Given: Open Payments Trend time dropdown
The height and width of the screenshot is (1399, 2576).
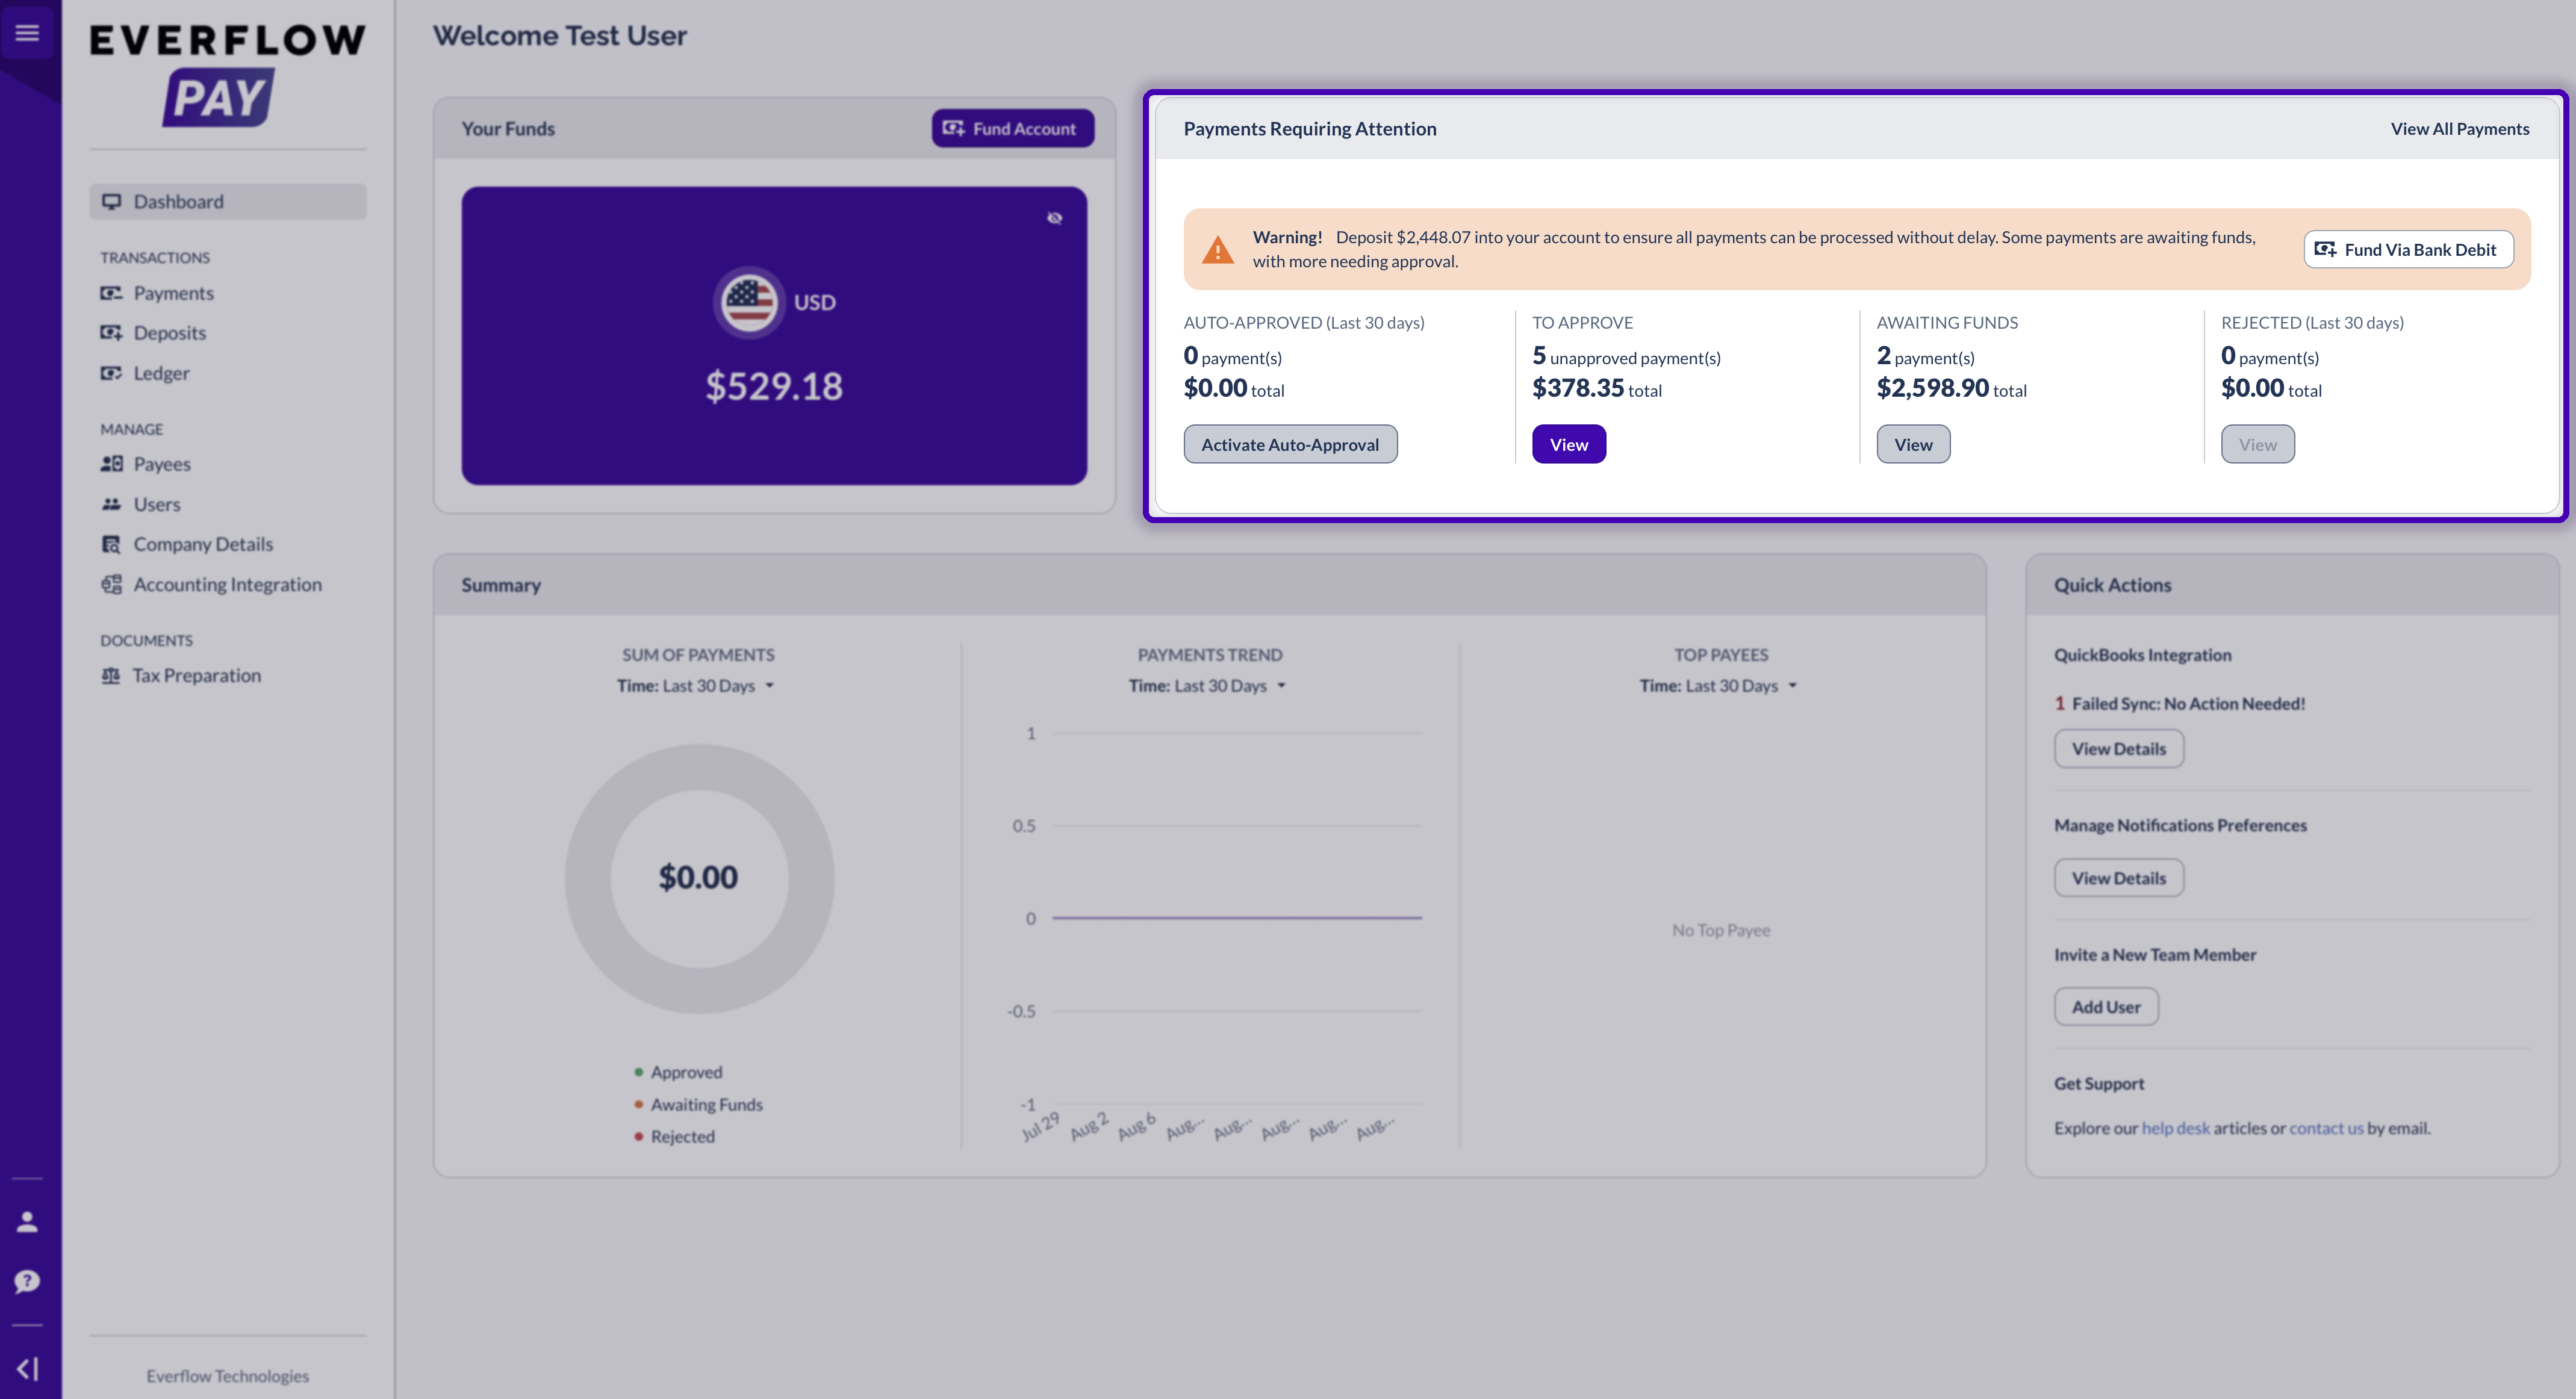Looking at the screenshot, I should coord(1208,686).
